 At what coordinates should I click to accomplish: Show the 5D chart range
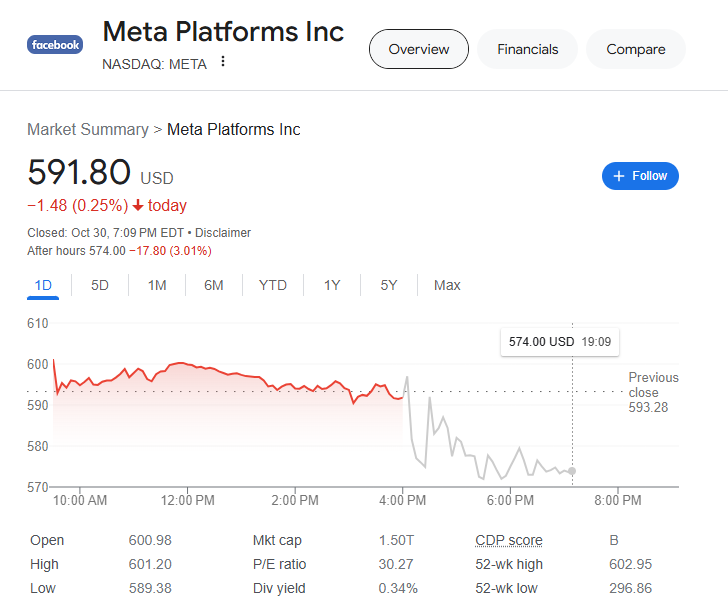tap(100, 285)
